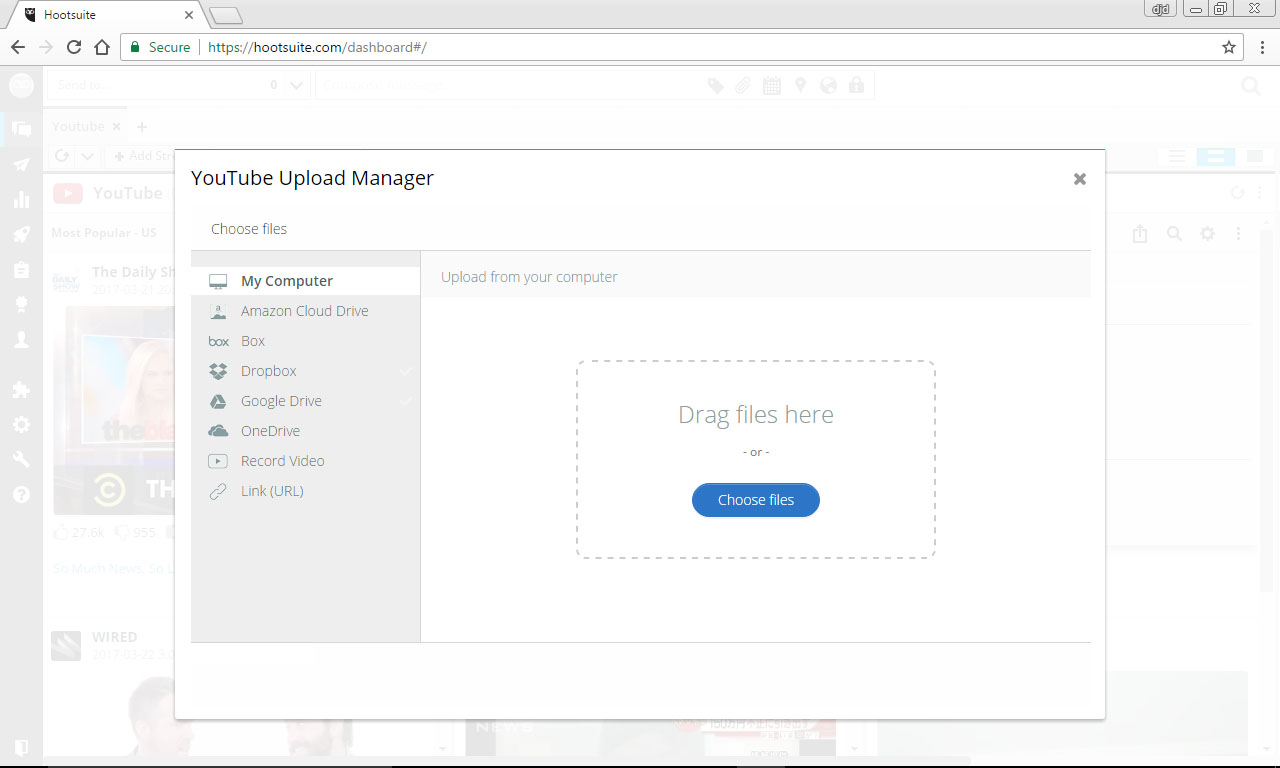The height and width of the screenshot is (768, 1280).
Task: Select Box as file source
Action: tap(305, 341)
